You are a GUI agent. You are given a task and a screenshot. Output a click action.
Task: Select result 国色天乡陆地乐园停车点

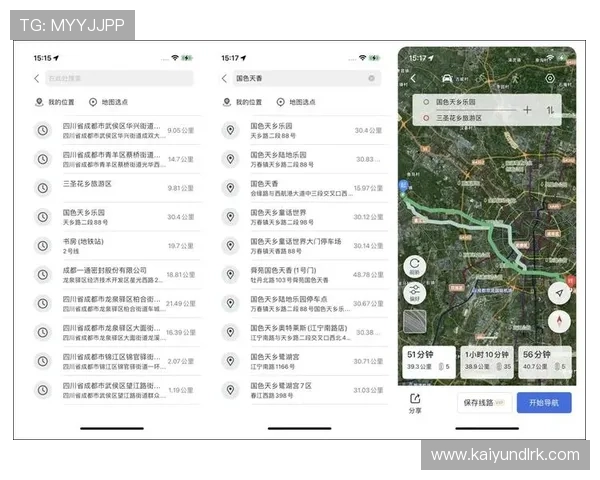pyautogui.click(x=305, y=304)
